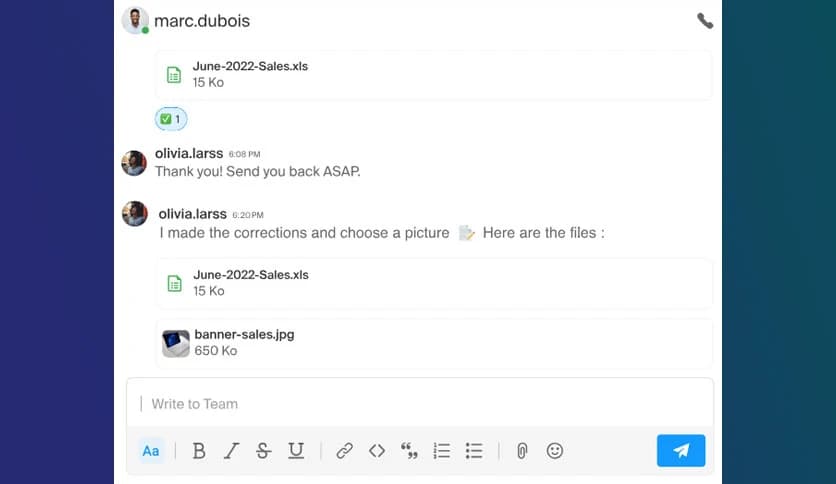Screen dimensions: 836x484
Task: Open the banner-sales.jpg image thumbnail
Action: (x=176, y=343)
